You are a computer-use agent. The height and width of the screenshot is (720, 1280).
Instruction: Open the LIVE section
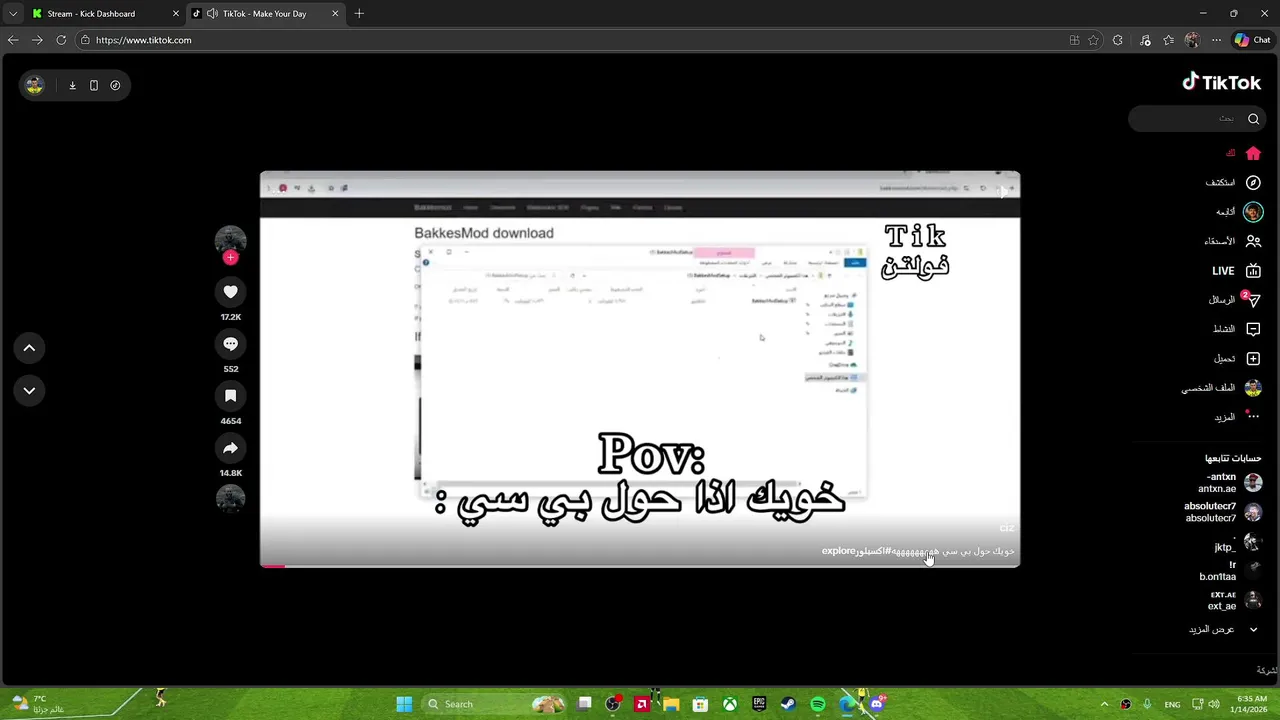pos(1237,271)
